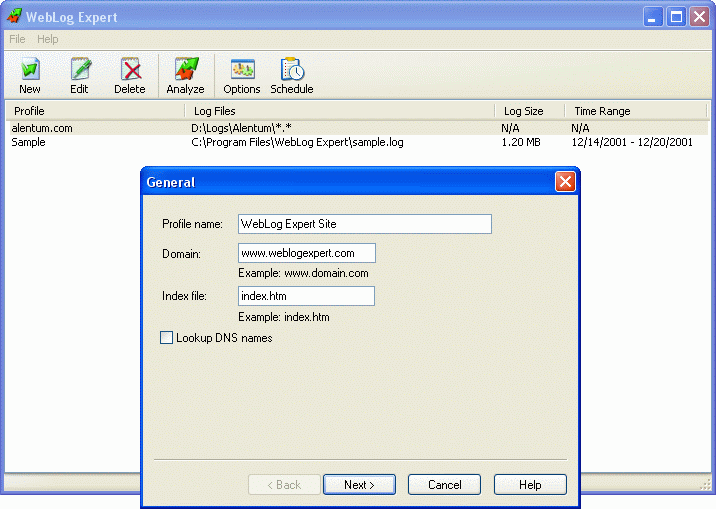716x509 pixels.
Task: Enable the Lookup DNS names checkbox
Action: tap(167, 338)
